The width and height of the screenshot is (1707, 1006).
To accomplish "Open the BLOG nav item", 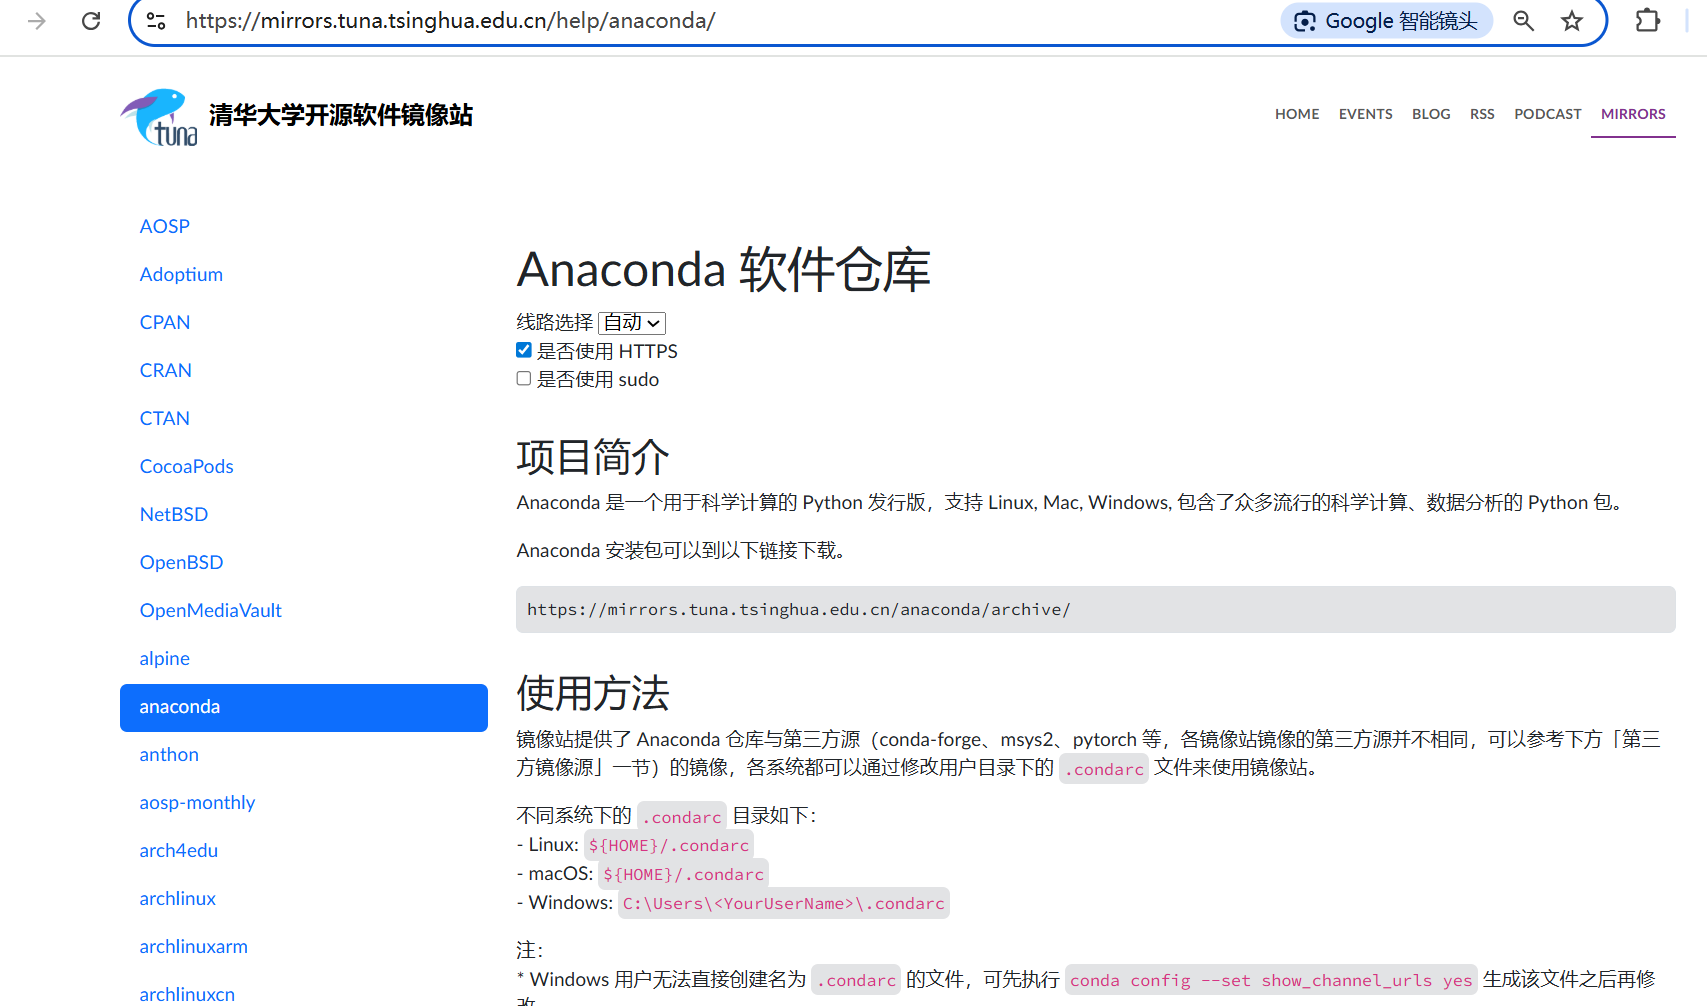I will pyautogui.click(x=1431, y=114).
